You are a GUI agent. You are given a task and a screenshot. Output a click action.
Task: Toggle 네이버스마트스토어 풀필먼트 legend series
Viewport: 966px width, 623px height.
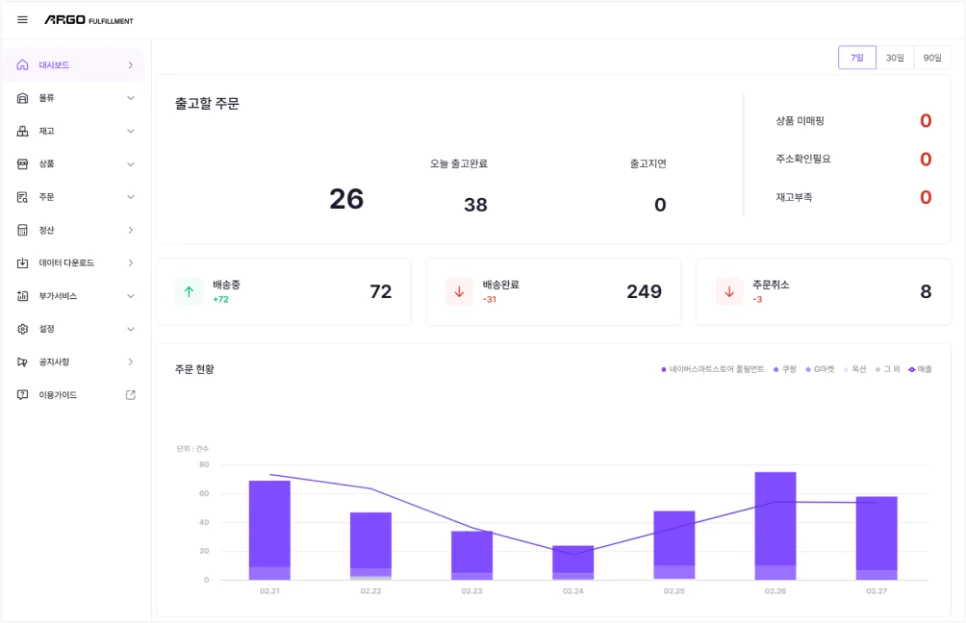click(x=712, y=369)
